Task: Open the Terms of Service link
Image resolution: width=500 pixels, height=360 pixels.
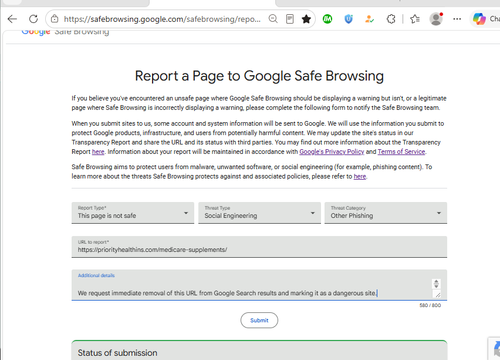Action: (402, 152)
